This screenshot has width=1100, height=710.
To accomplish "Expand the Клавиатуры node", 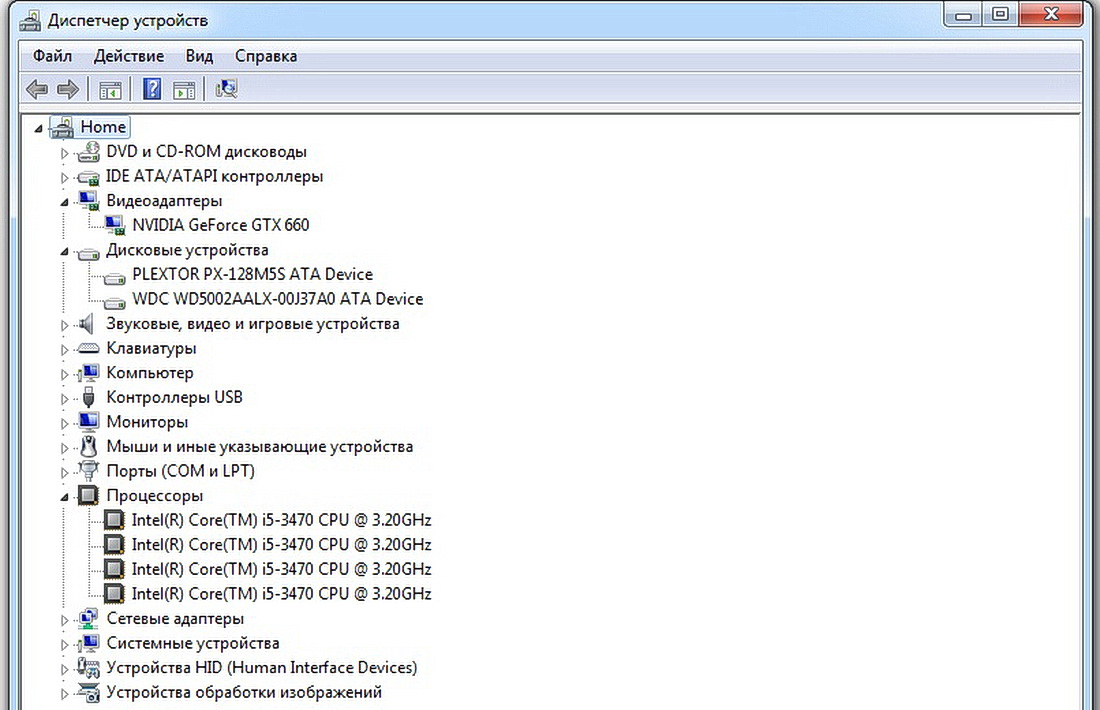I will click(x=65, y=349).
